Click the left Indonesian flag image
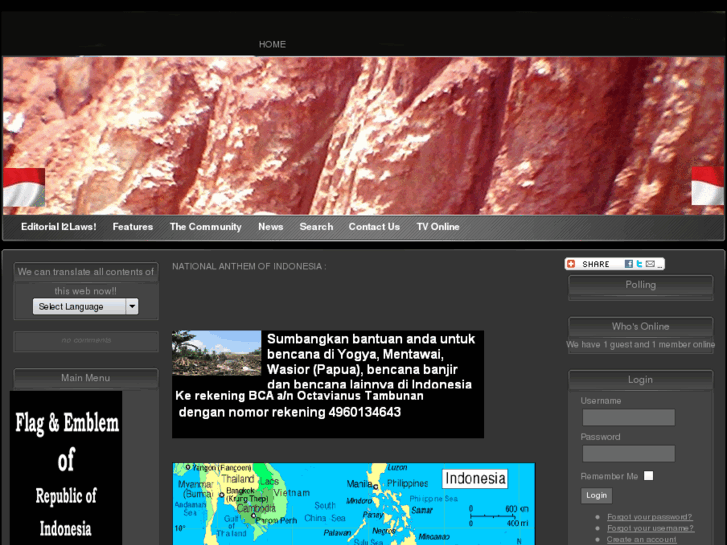This screenshot has height=545, width=727. (x=24, y=187)
